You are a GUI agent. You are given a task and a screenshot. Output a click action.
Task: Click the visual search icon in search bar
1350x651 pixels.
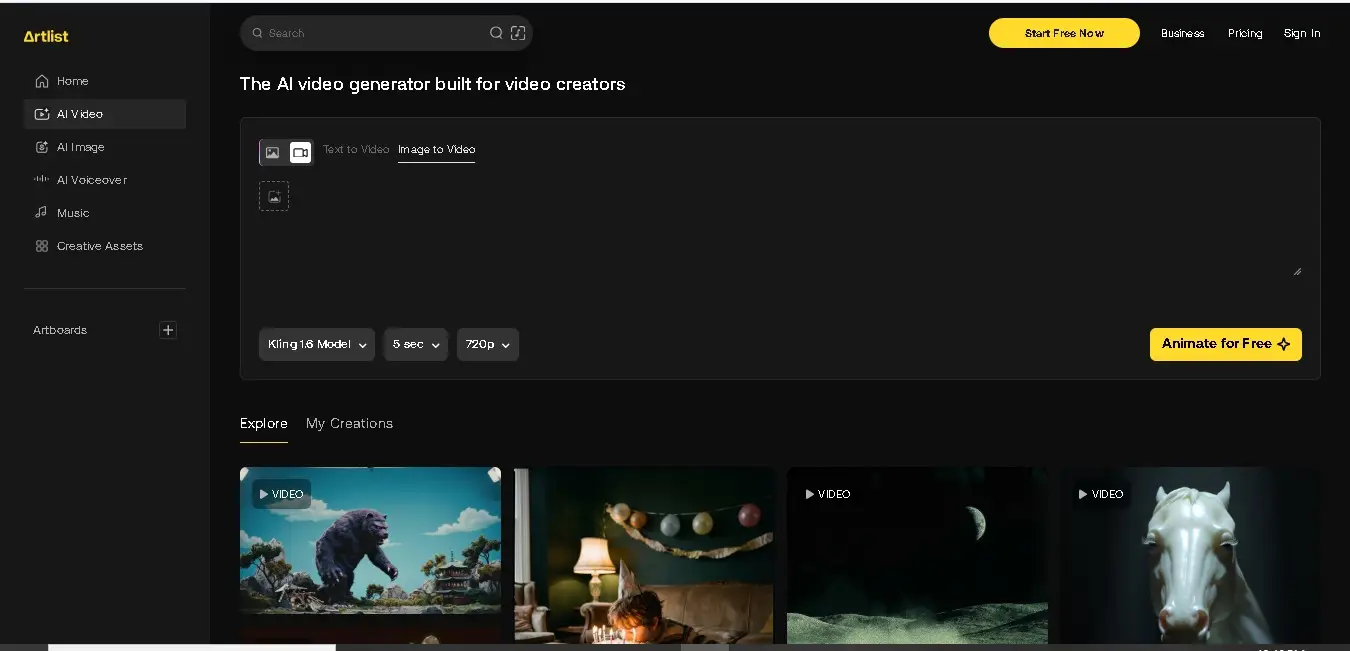[x=518, y=33]
